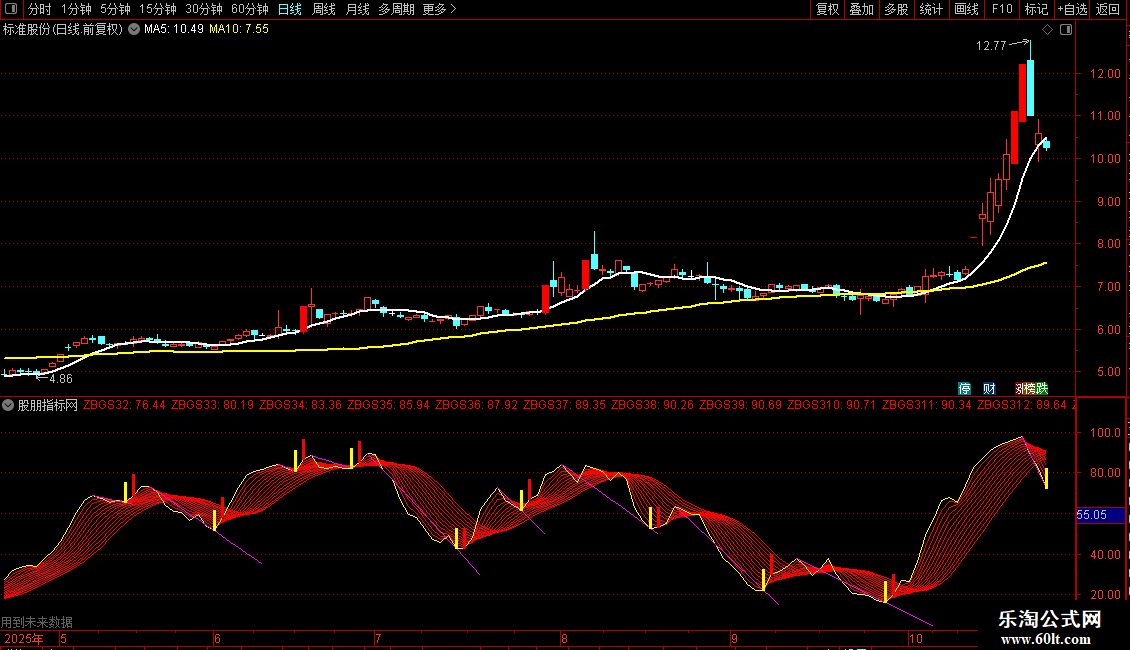Open the 复权 adjustment menu
This screenshot has width=1130, height=650.
coord(827,9)
